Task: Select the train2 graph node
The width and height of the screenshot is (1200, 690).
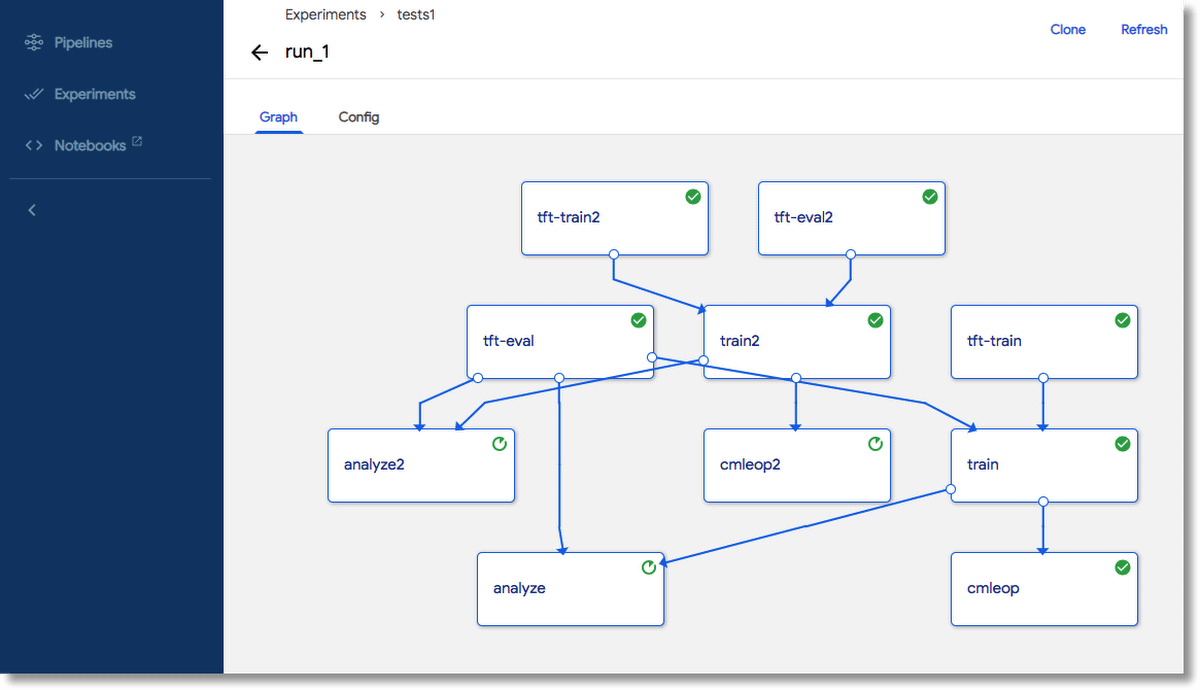Action: coord(797,342)
